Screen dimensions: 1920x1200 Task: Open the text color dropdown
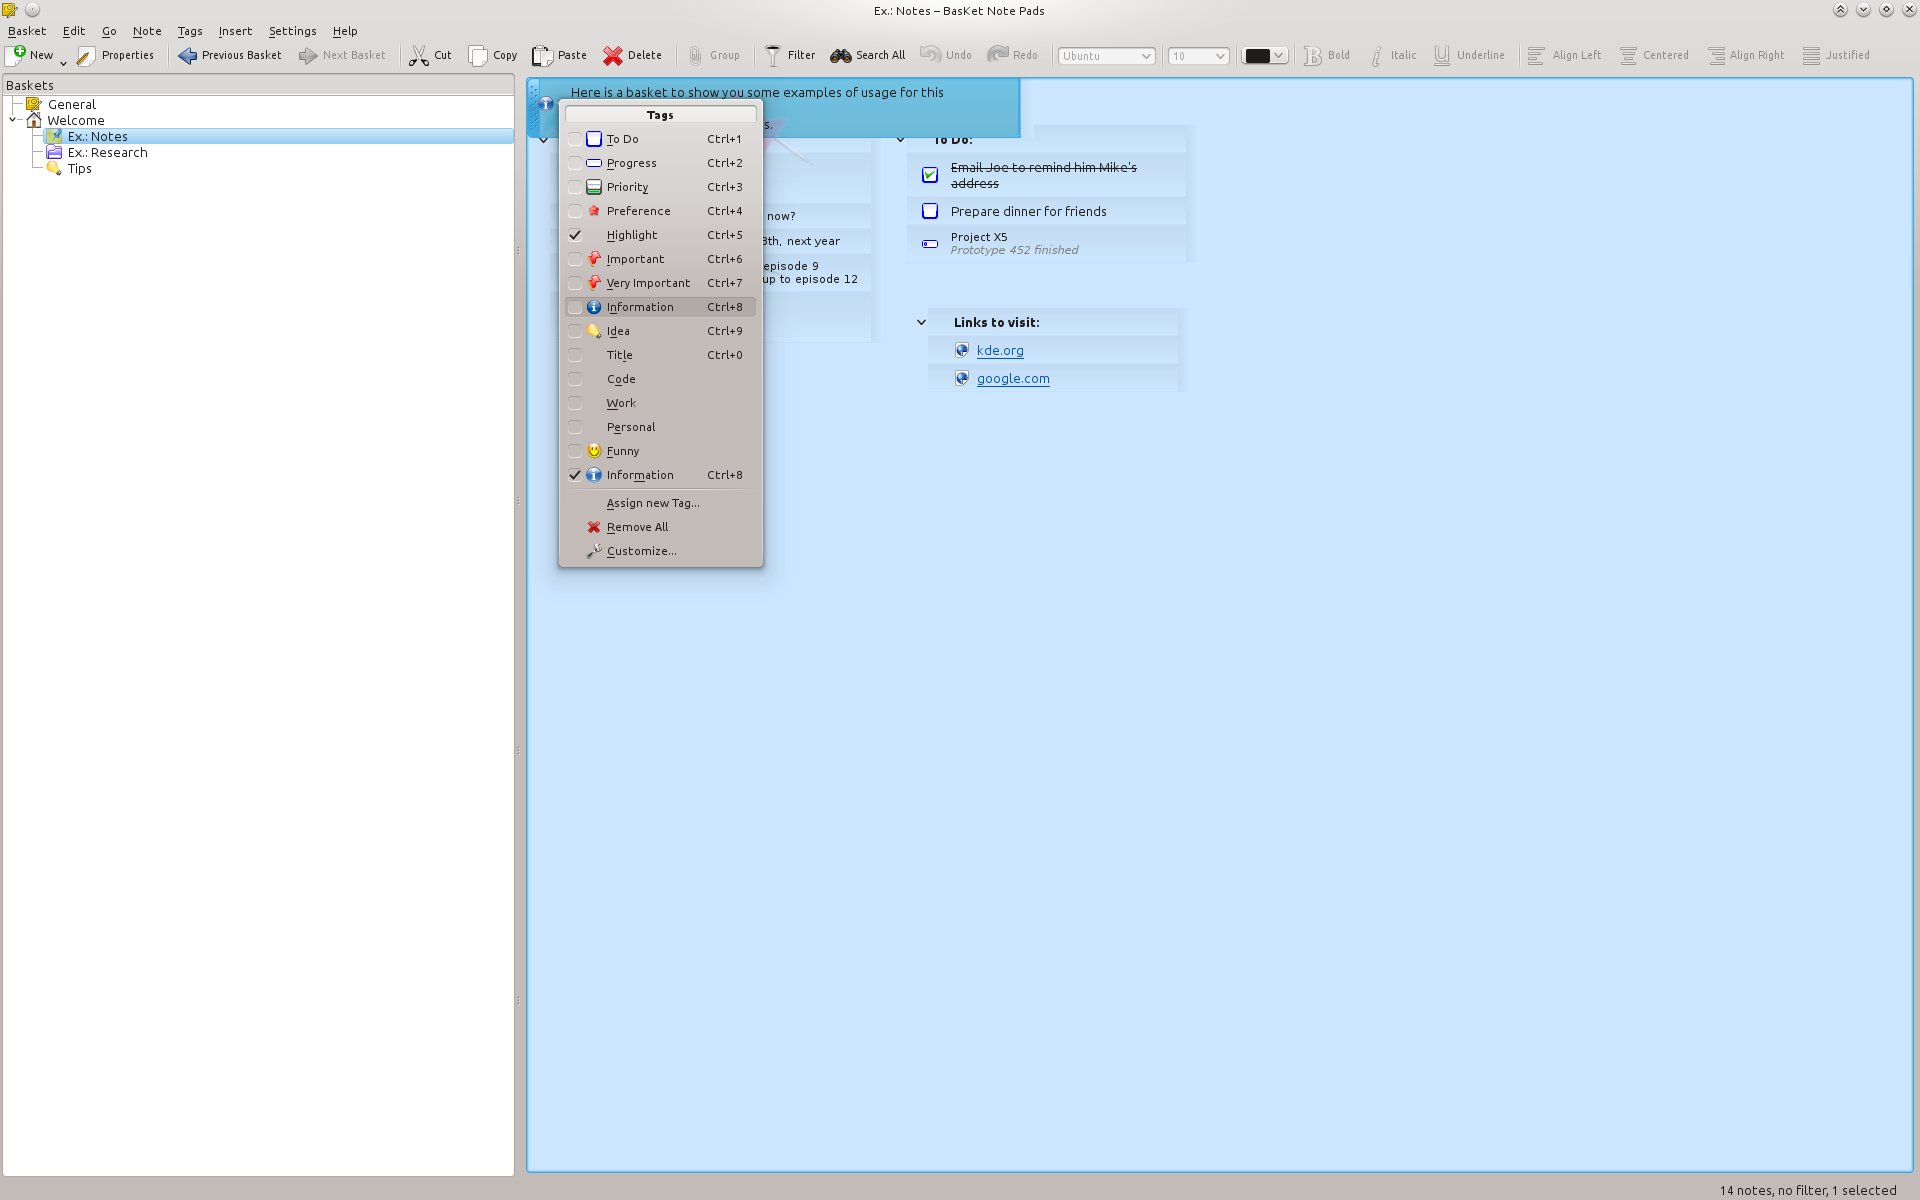pyautogui.click(x=1265, y=56)
